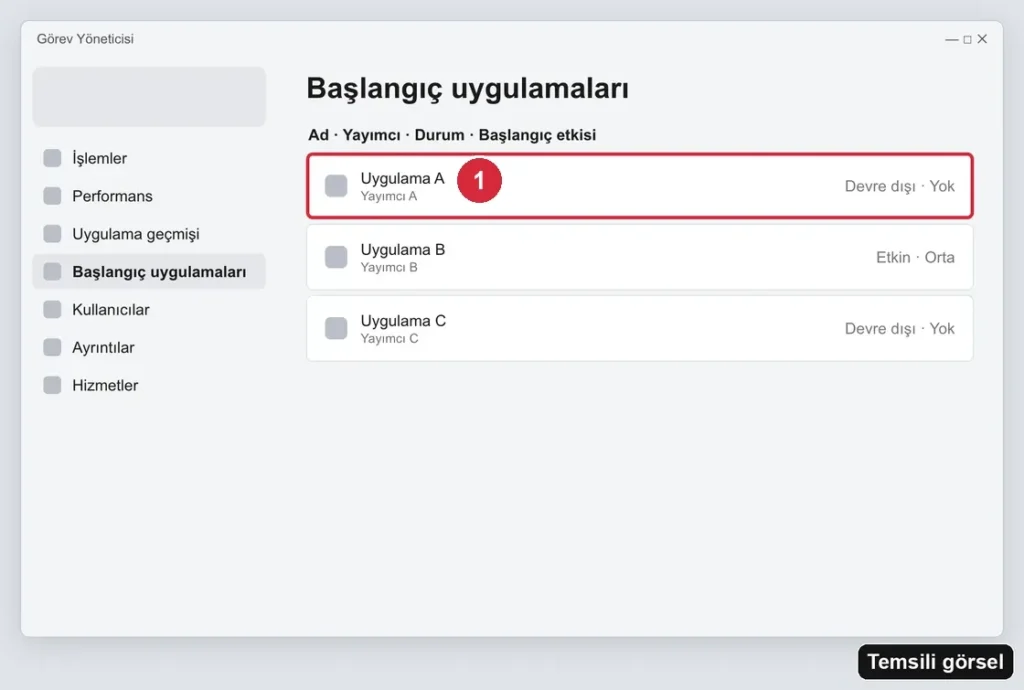Select the Uygulama B name

(402, 249)
